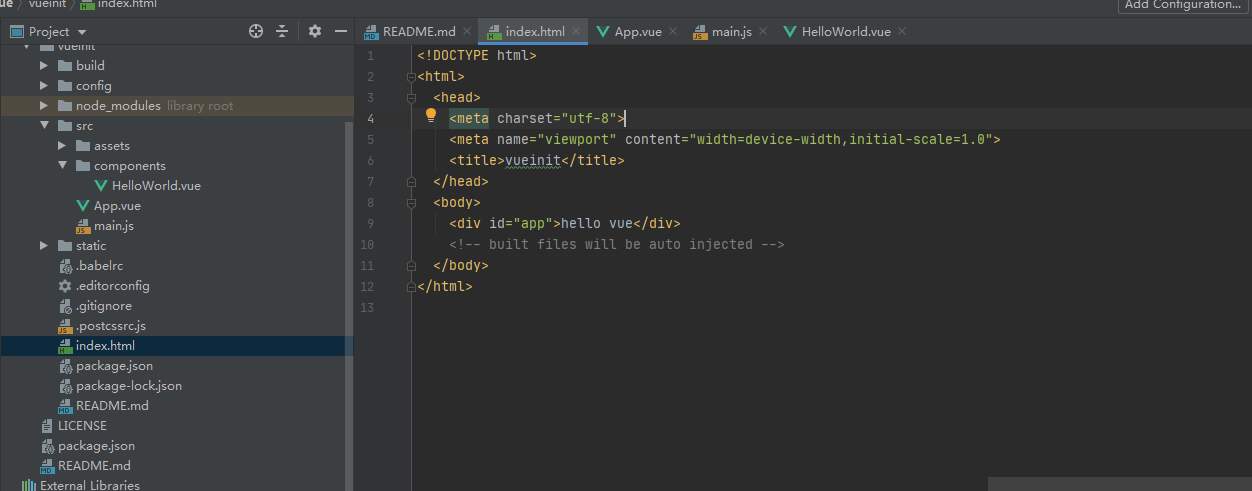Select README.md below package-lock.json
The image size is (1252, 491).
112,406
